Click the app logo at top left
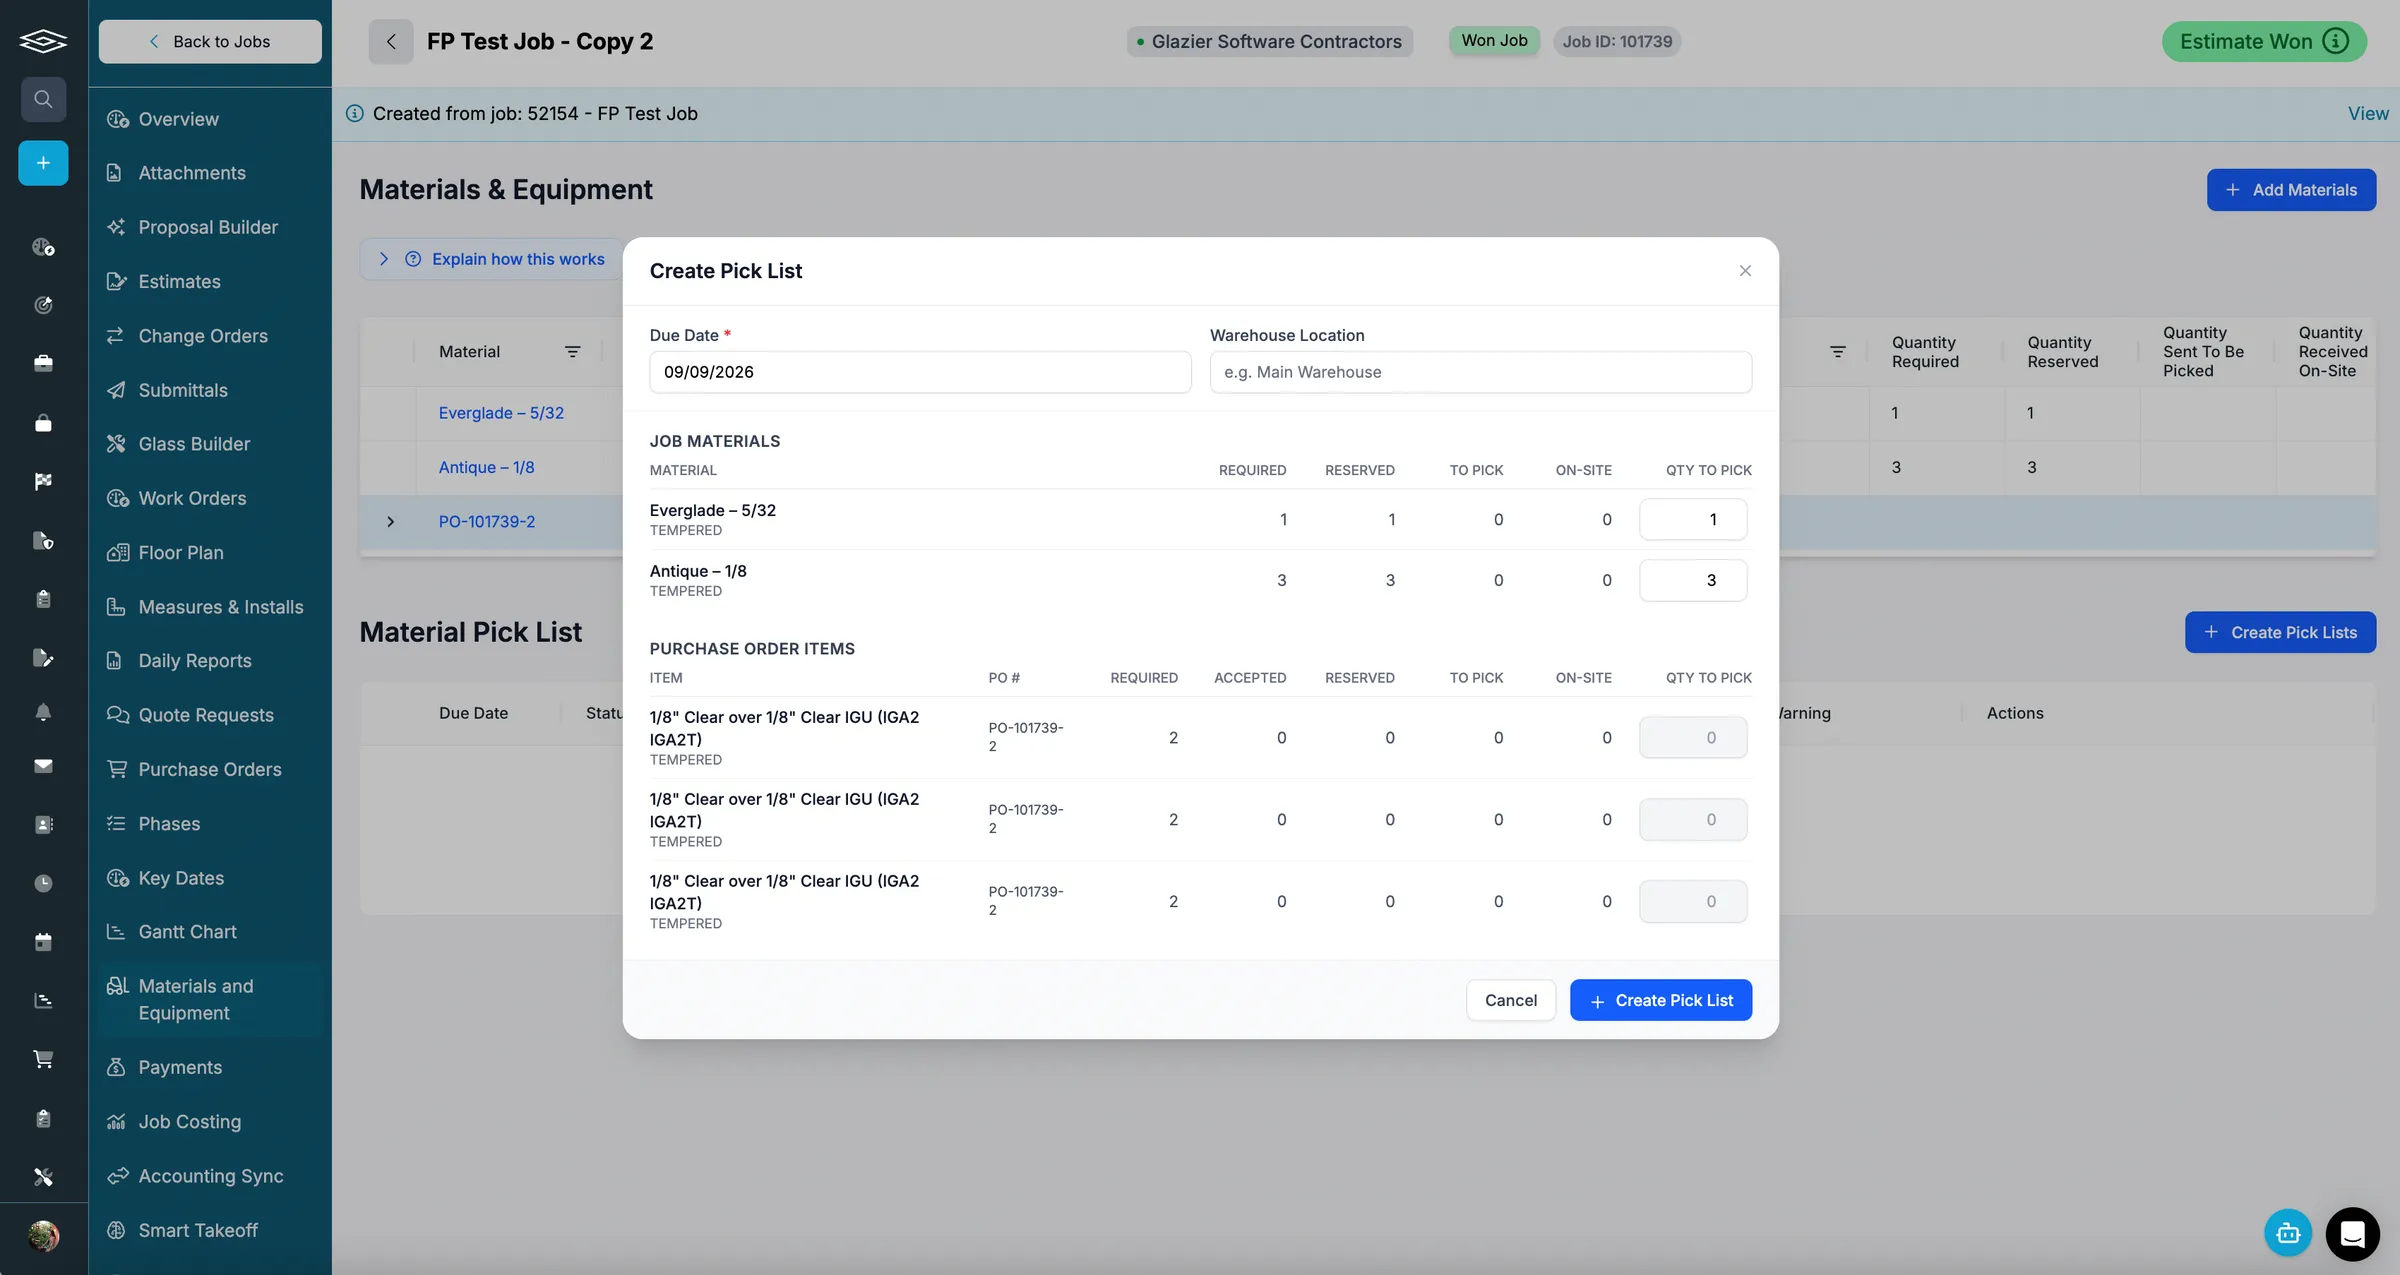Viewport: 2400px width, 1275px height. [x=43, y=41]
